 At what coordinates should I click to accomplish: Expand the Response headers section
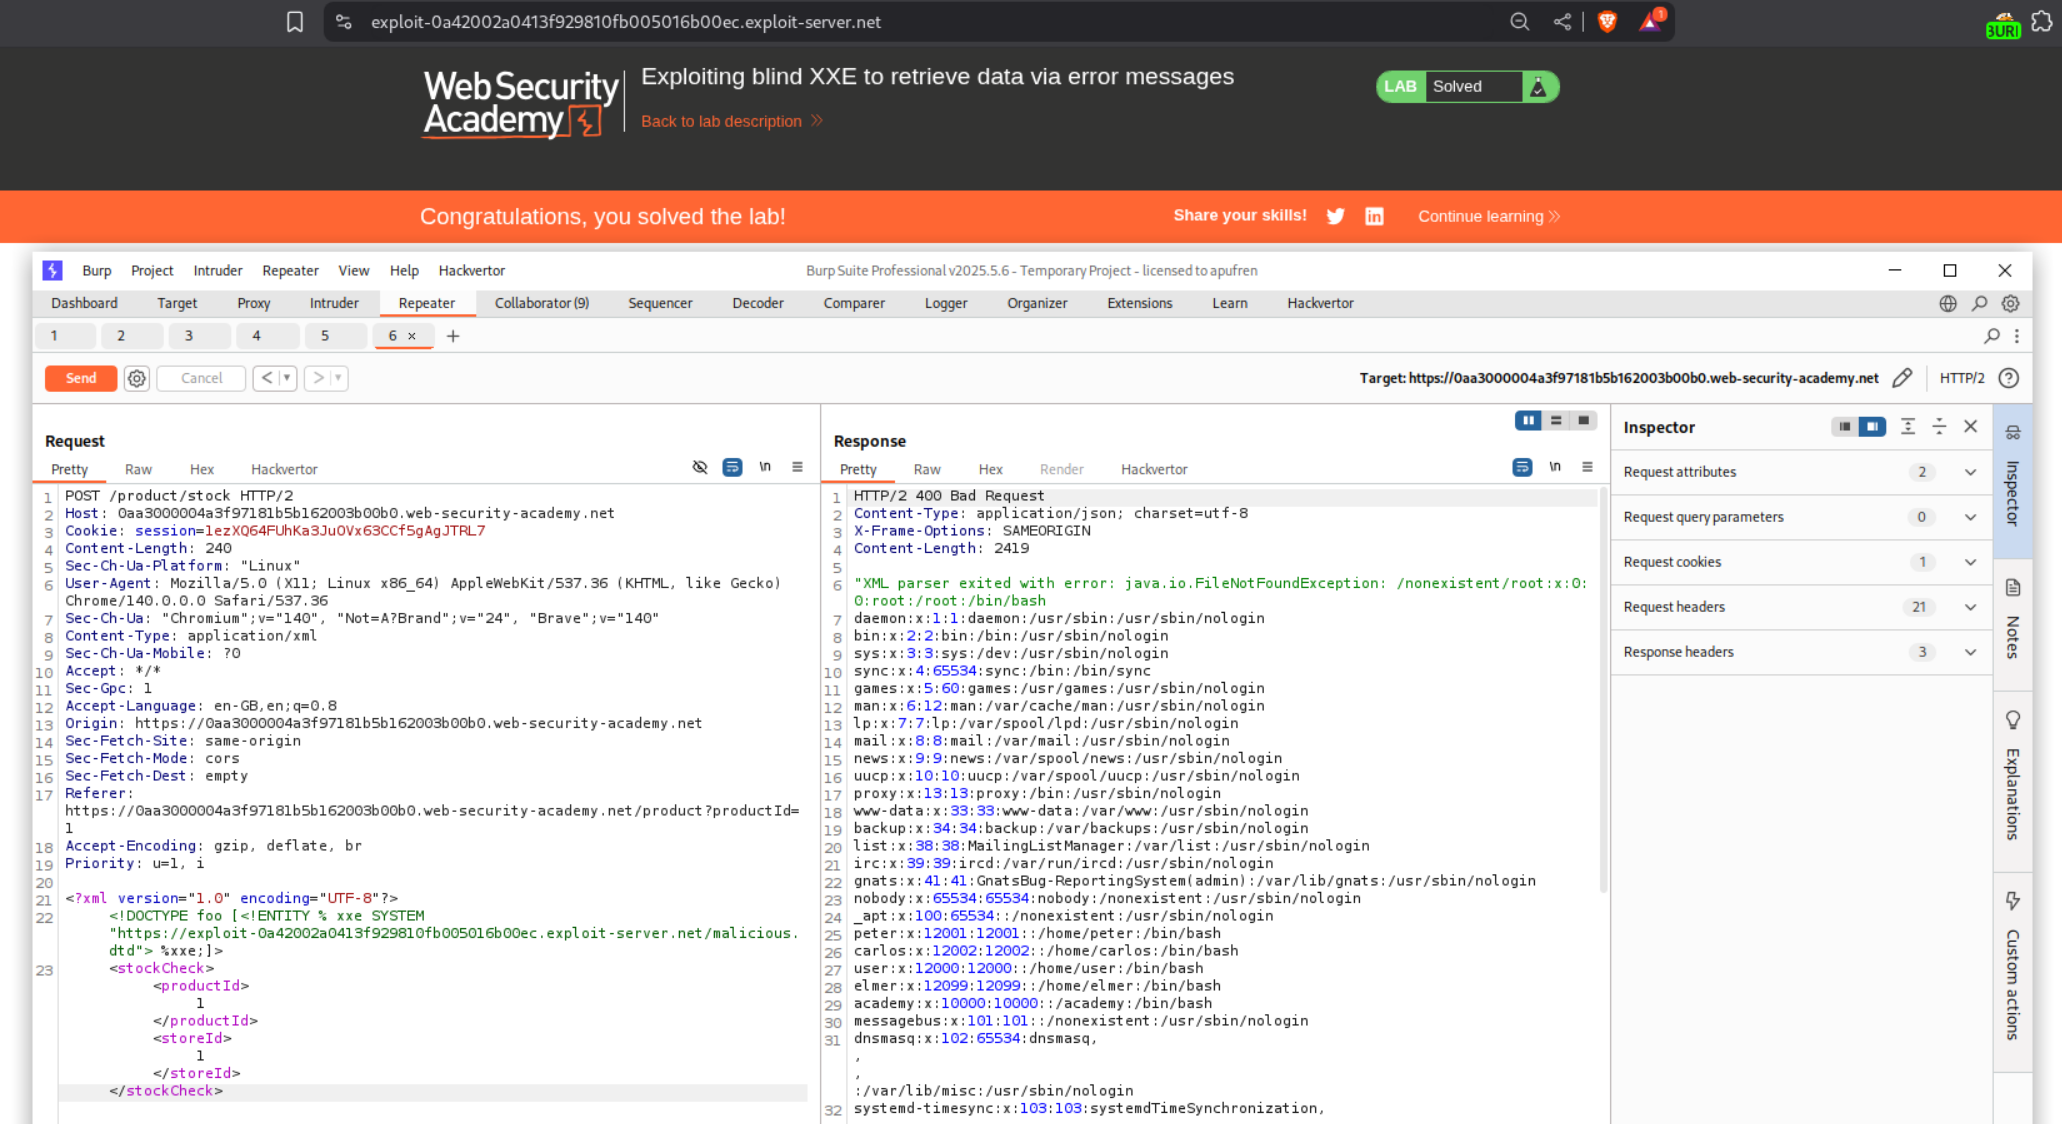[1970, 652]
